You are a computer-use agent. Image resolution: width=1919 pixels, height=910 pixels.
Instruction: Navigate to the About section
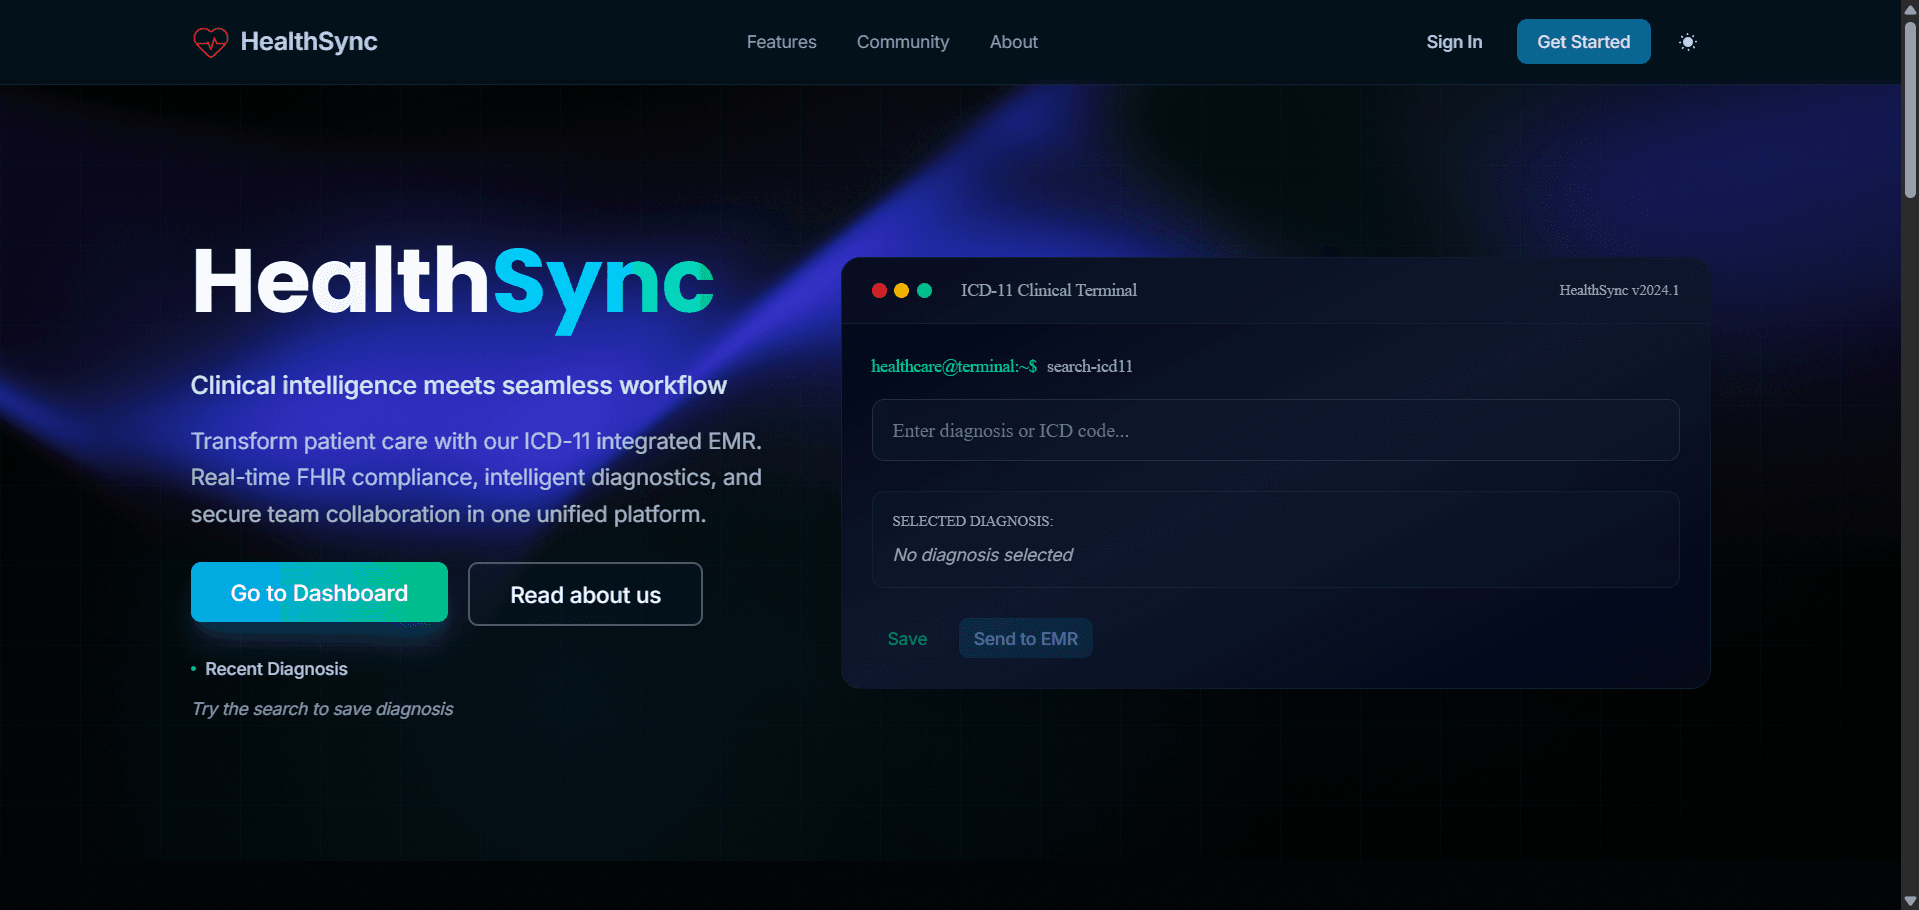tap(1013, 42)
